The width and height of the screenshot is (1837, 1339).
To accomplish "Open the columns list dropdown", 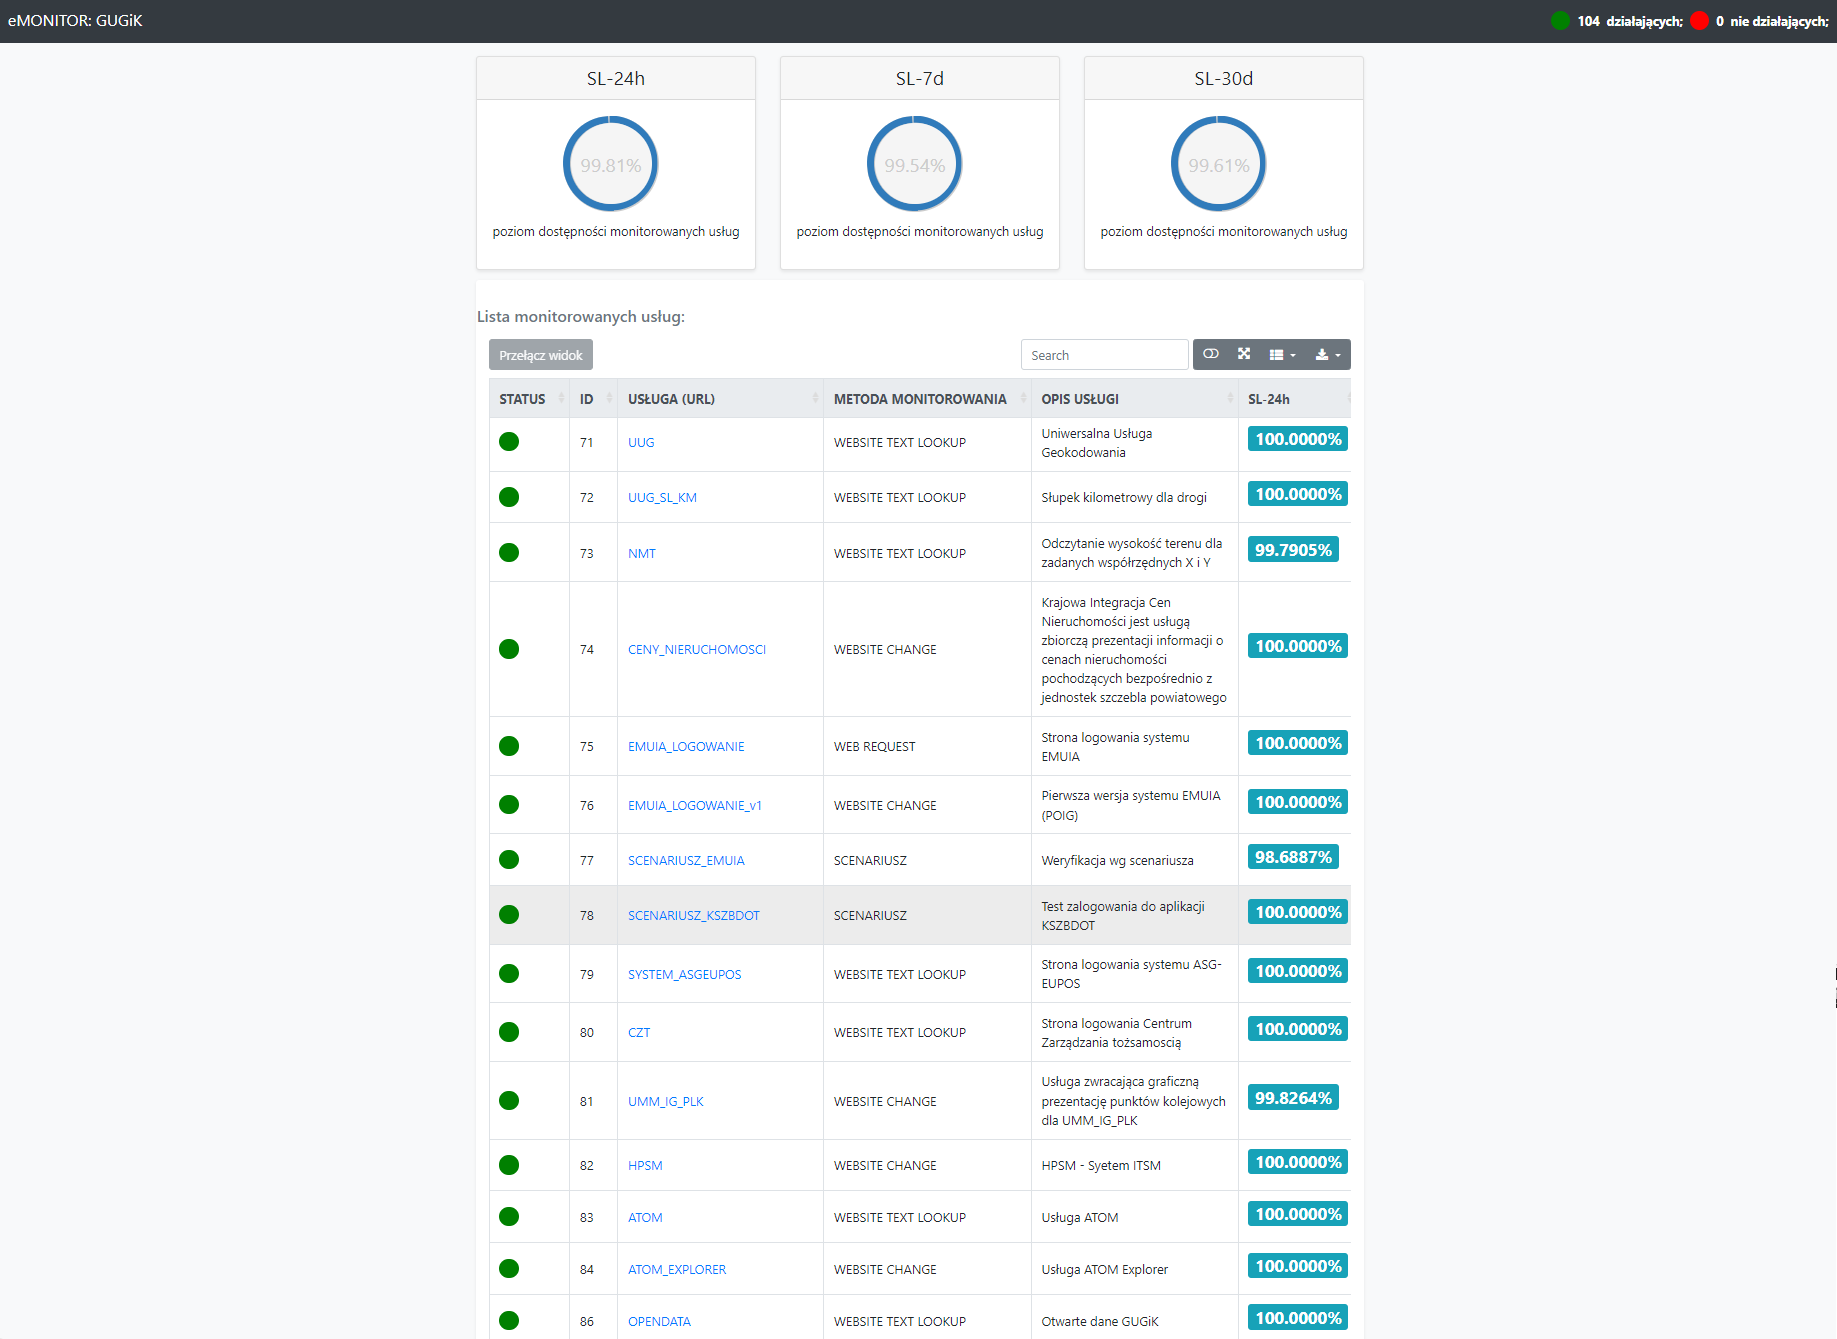I will (1282, 354).
